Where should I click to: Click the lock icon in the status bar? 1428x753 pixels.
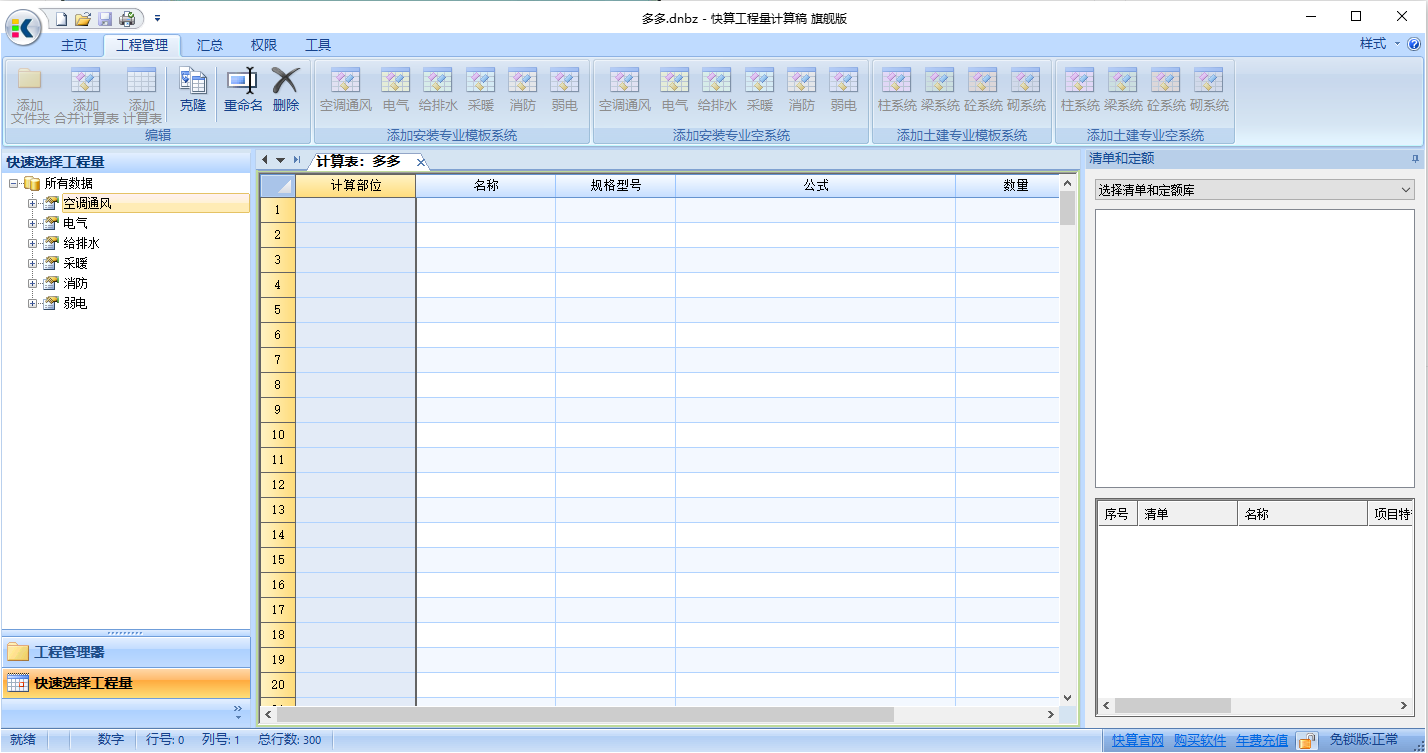1307,740
